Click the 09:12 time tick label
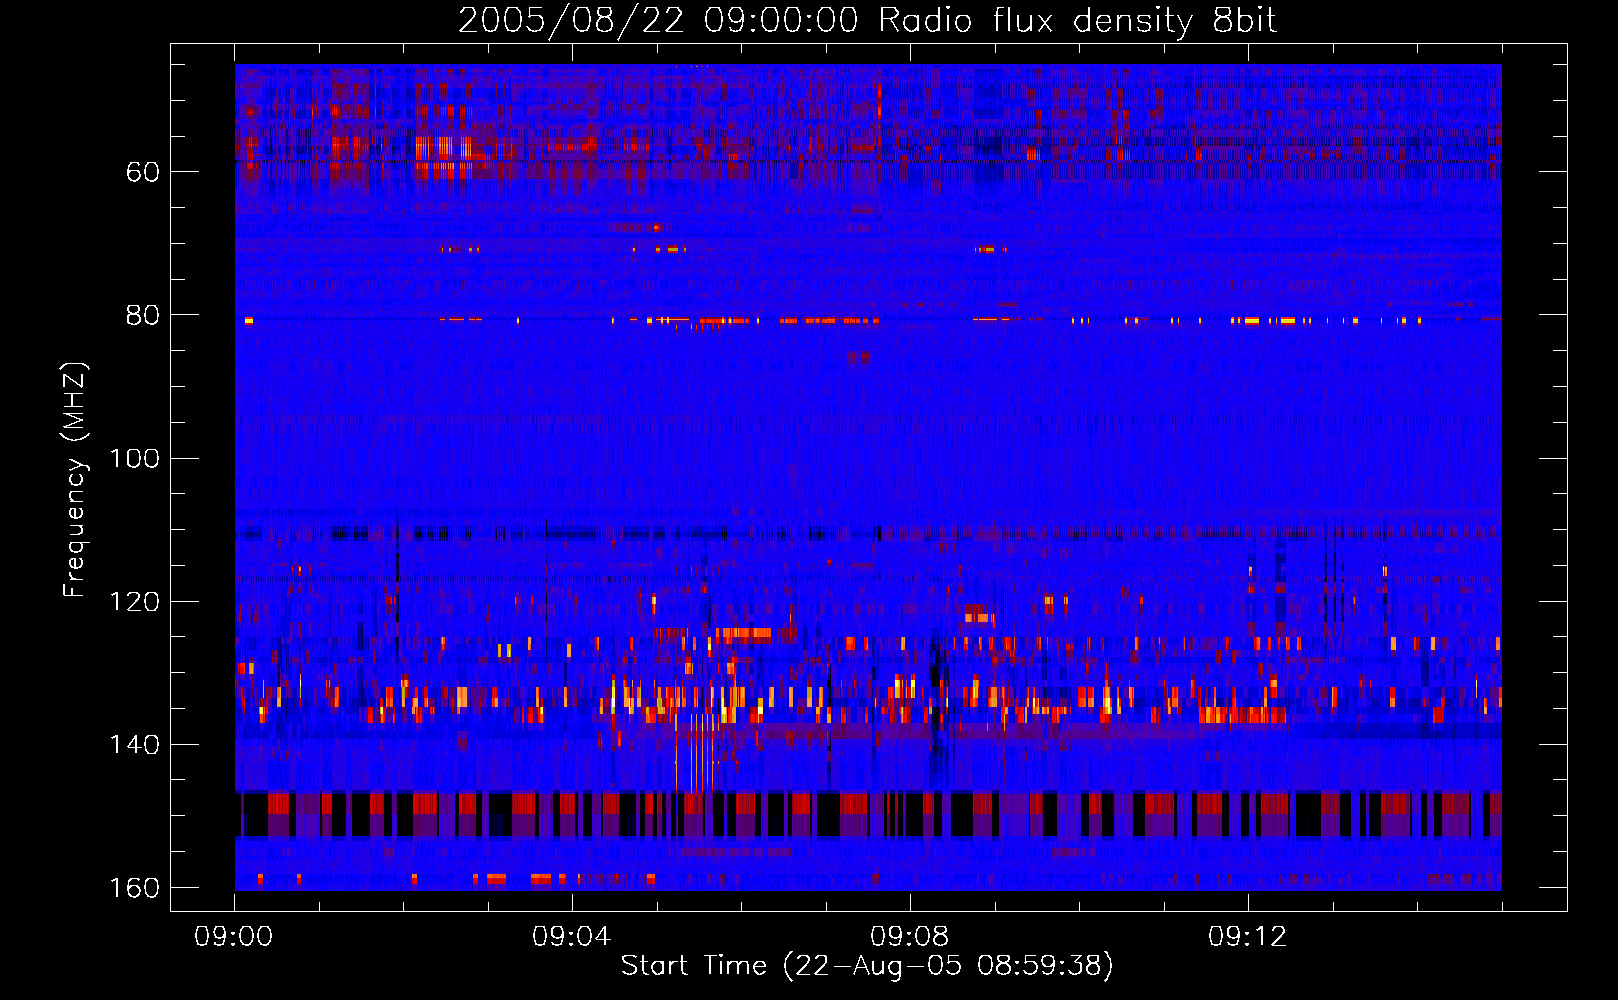The height and width of the screenshot is (1000, 1618). pyautogui.click(x=1248, y=937)
